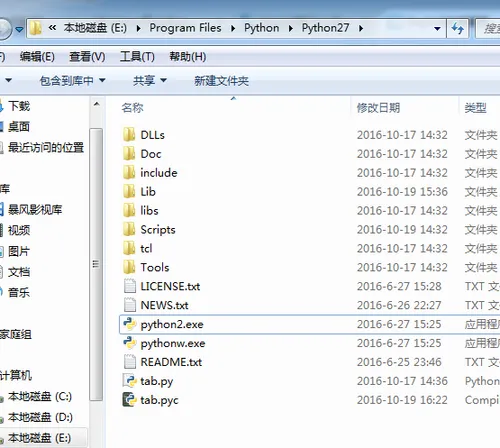The height and width of the screenshot is (448, 500).
Task: Show hidden breadcrumb path chevron
Action: pyautogui.click(x=52, y=28)
